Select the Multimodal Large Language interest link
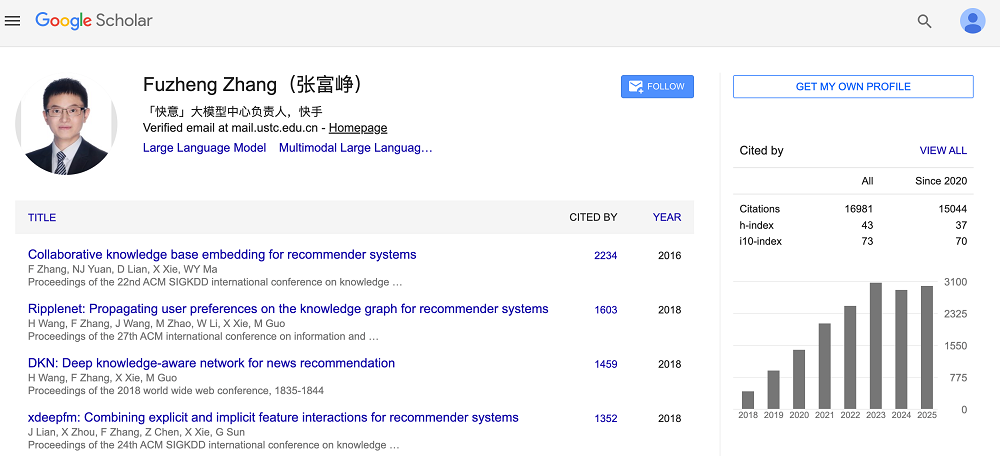This screenshot has width=1000, height=456. pyautogui.click(x=355, y=148)
